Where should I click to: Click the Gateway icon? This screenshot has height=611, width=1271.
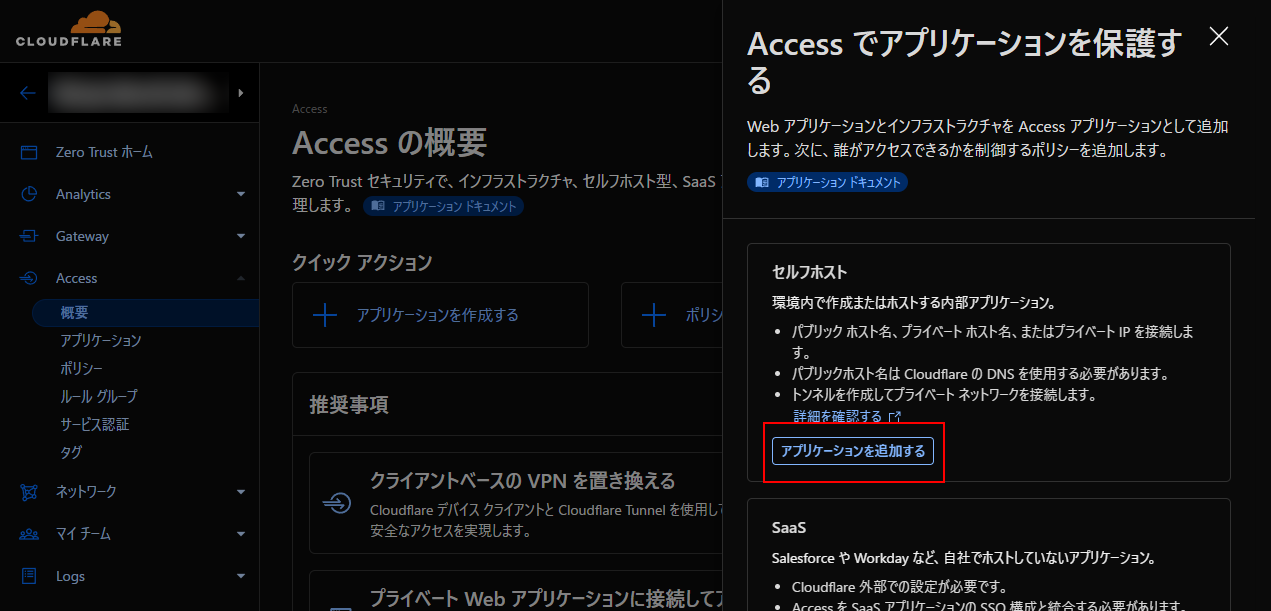click(x=29, y=236)
